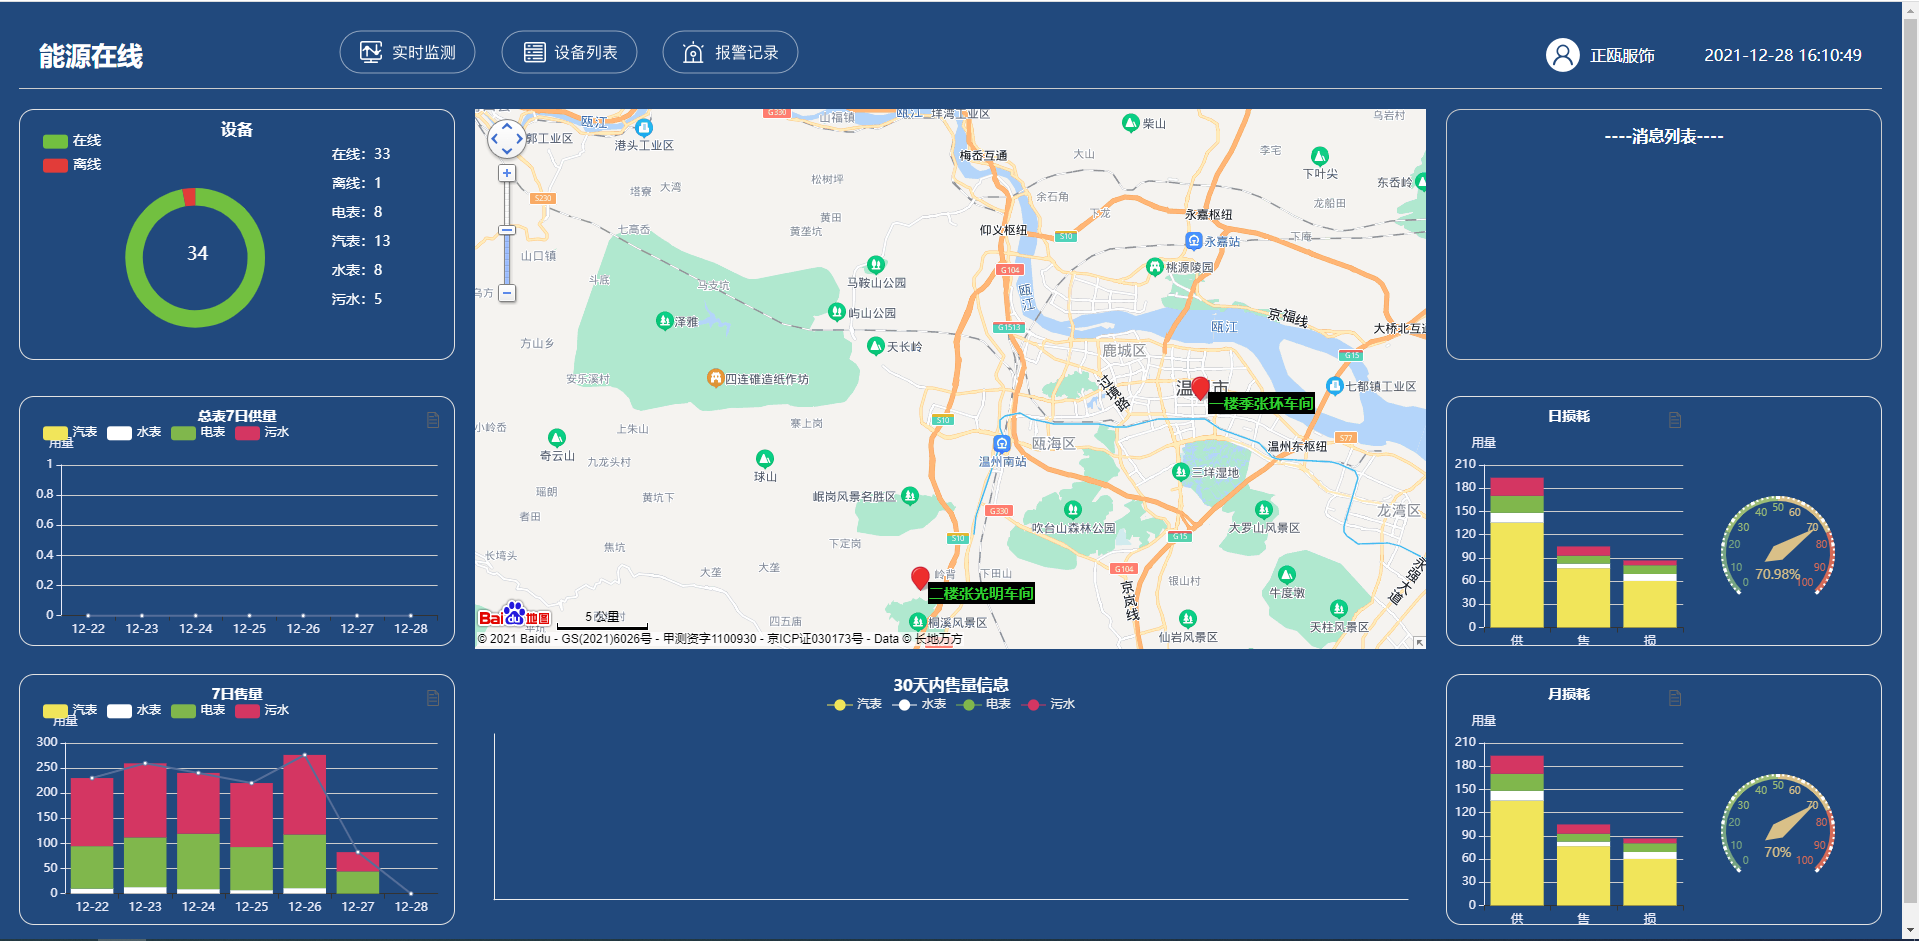
Task: Click the 2021-12-28 date time display
Action: click(1783, 56)
